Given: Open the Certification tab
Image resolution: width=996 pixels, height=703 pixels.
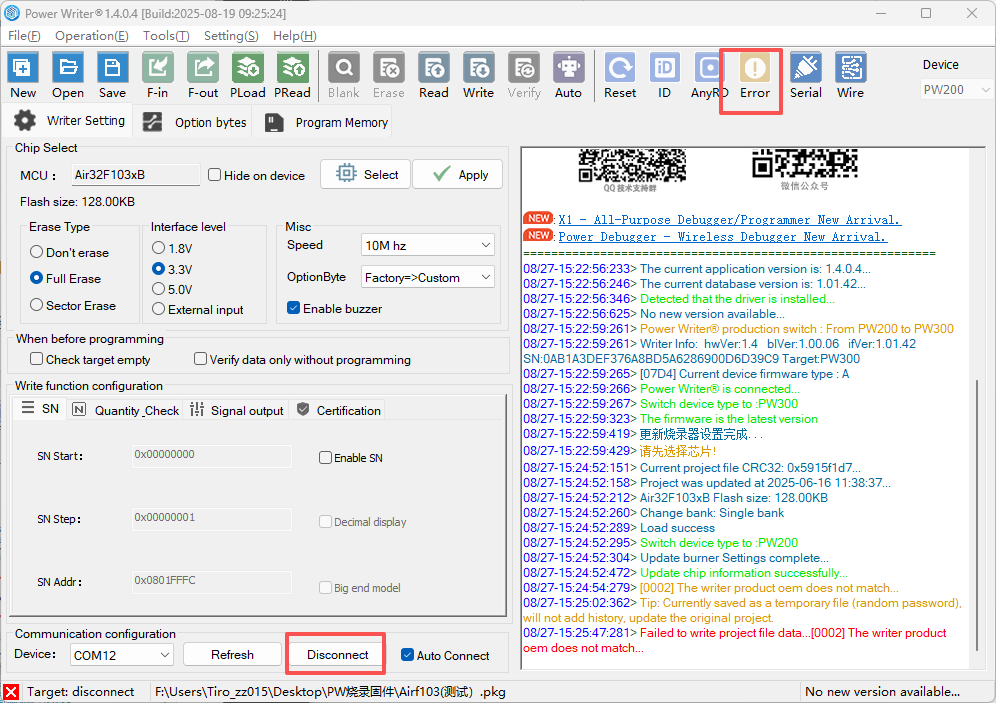Looking at the screenshot, I should click(339, 410).
